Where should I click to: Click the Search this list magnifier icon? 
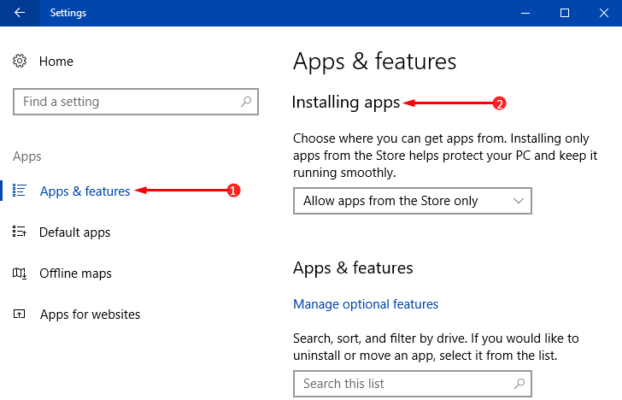pyautogui.click(x=519, y=383)
